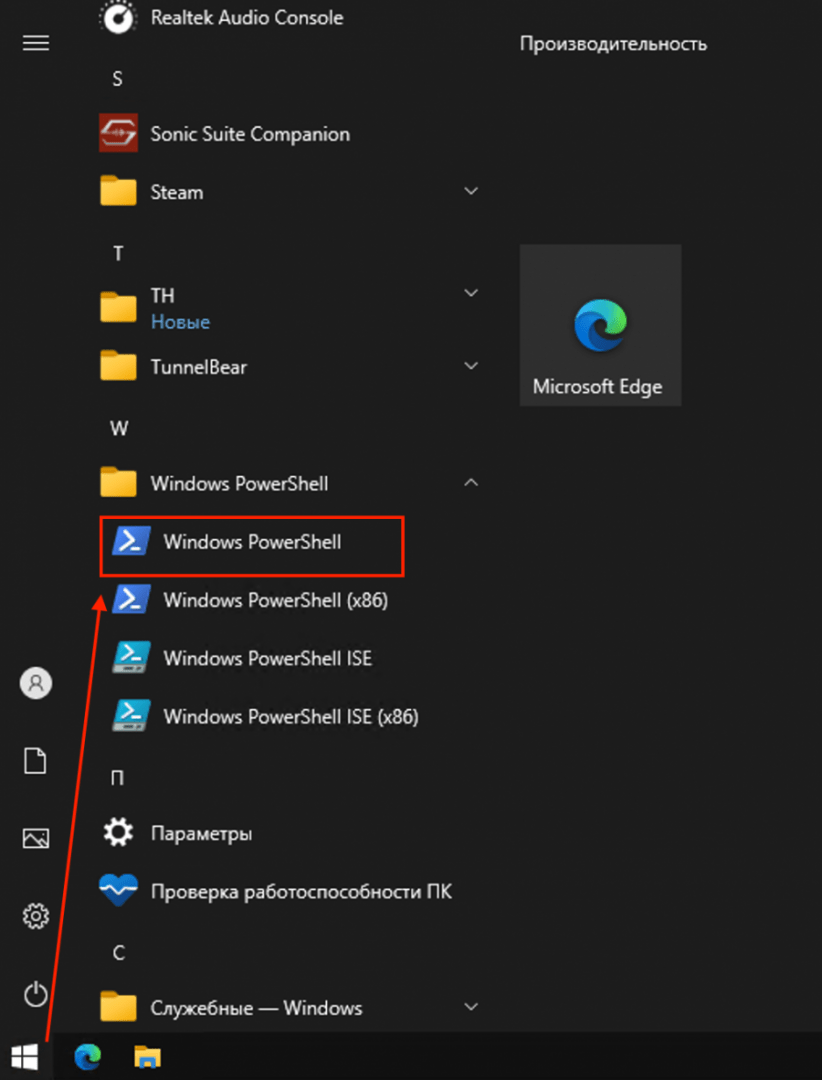Expand the hamburger menu at top
Image resolution: width=822 pixels, height=1080 pixels.
coord(36,43)
